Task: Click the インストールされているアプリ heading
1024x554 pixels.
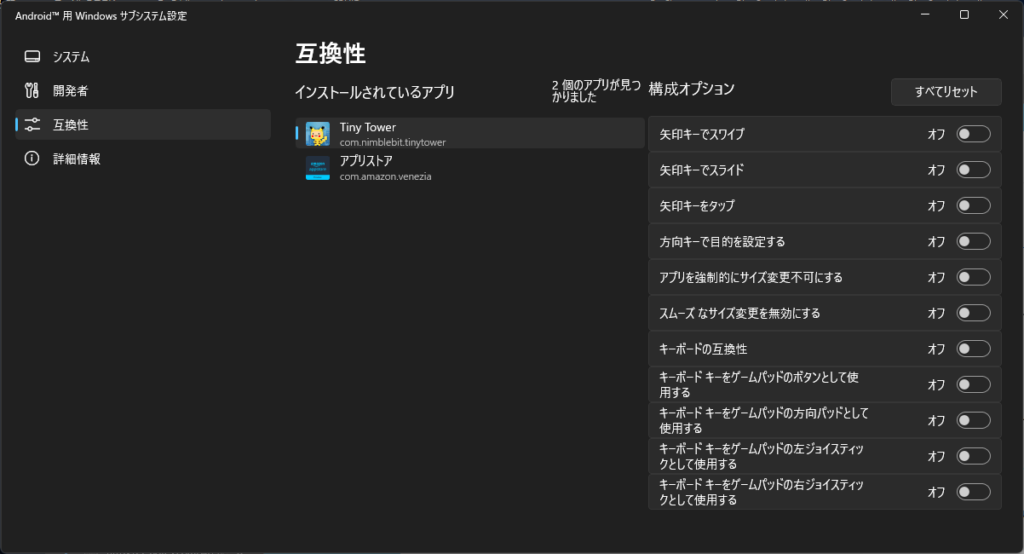Action: coord(374,92)
